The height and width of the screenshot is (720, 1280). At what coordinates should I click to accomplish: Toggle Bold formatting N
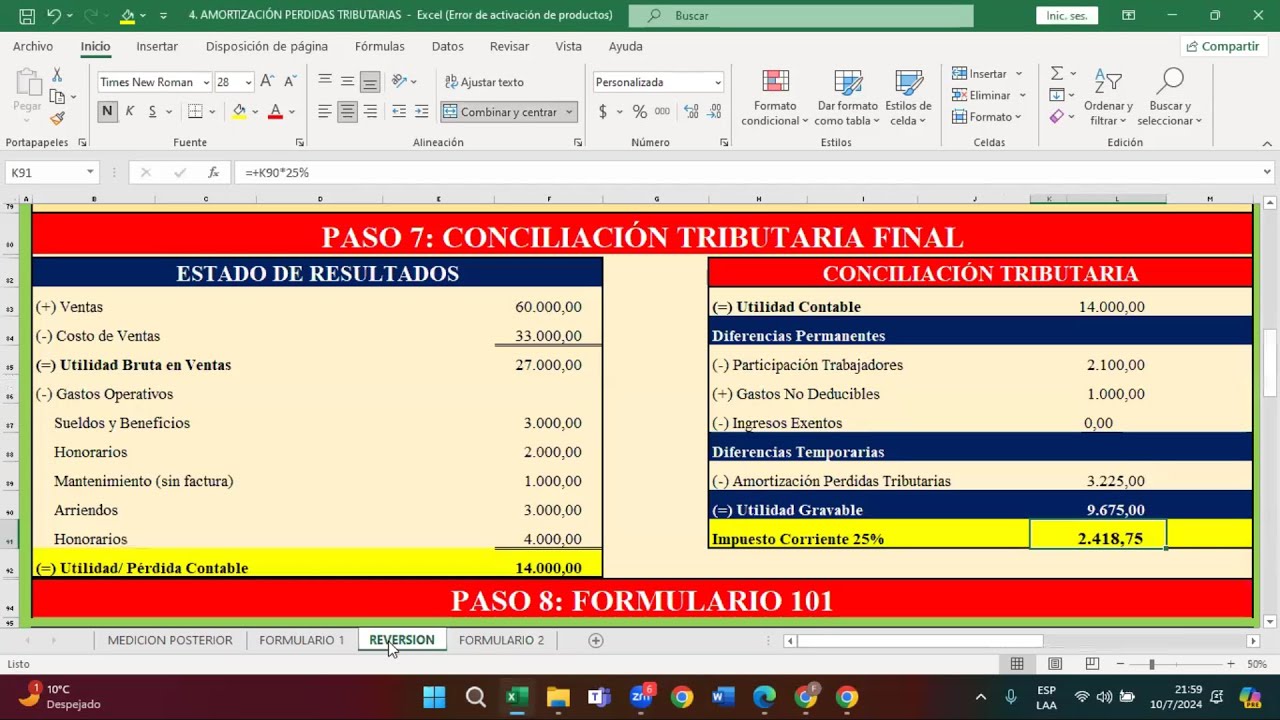(x=107, y=111)
